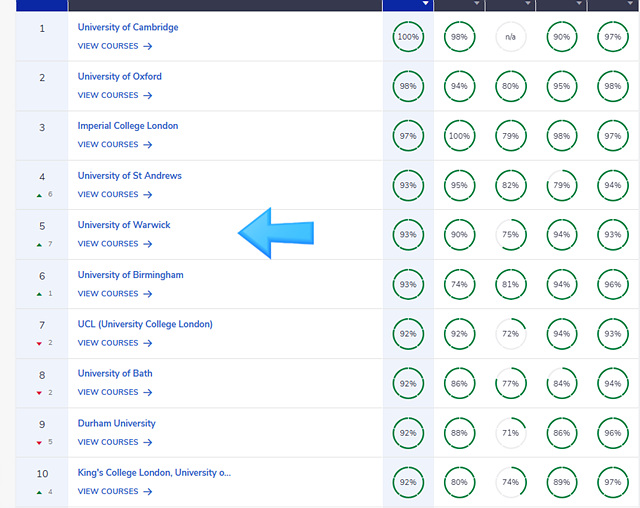The image size is (640, 508).
Task: Click Durham's 86% score circle
Action: [x=562, y=433]
